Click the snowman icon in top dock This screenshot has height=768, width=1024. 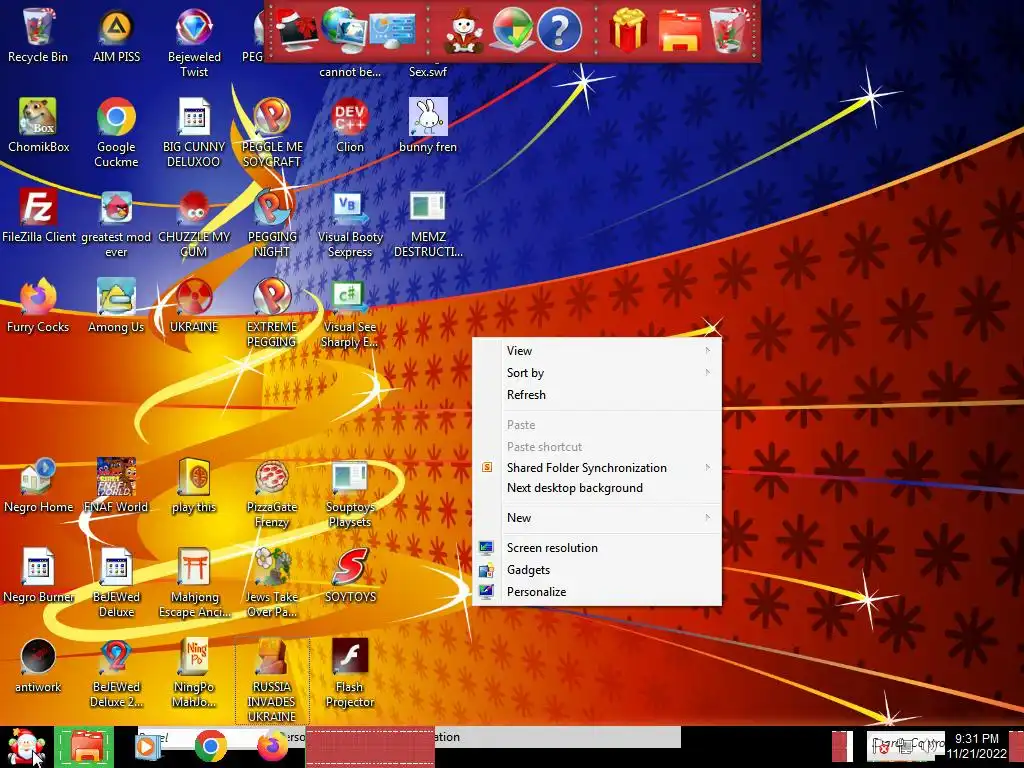click(x=464, y=31)
